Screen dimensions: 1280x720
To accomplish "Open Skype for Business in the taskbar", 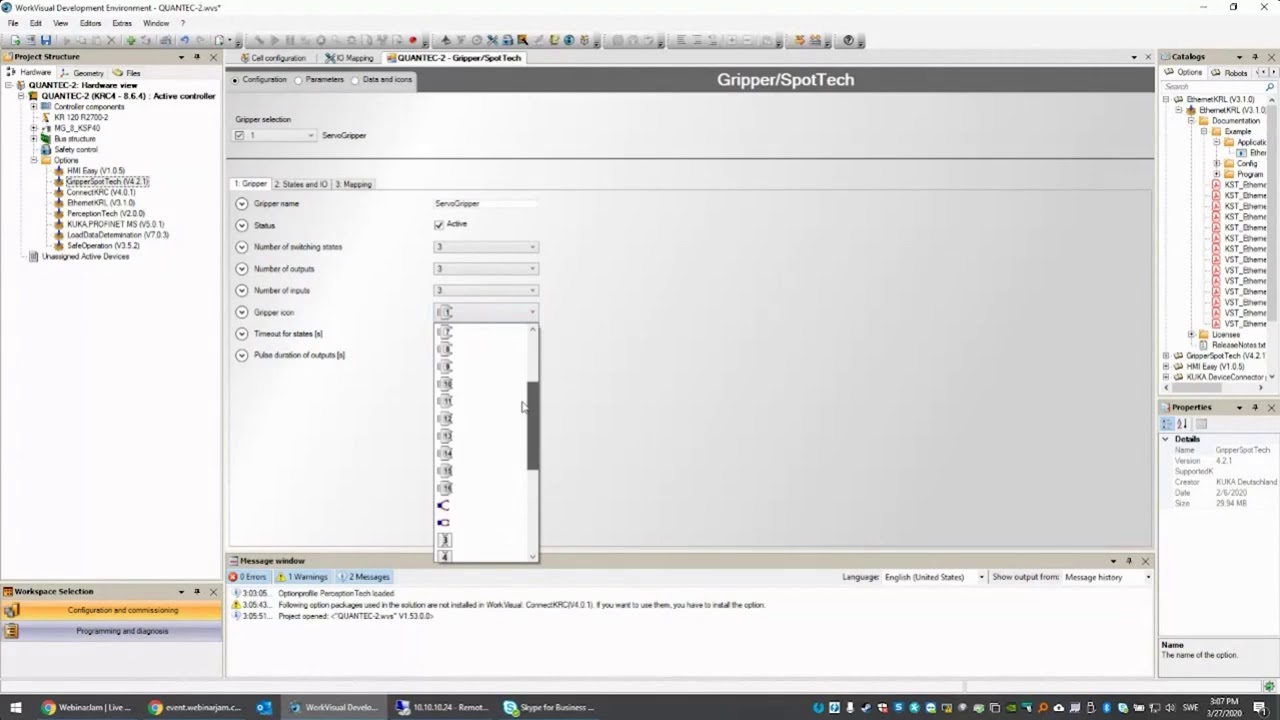I will click(x=548, y=707).
